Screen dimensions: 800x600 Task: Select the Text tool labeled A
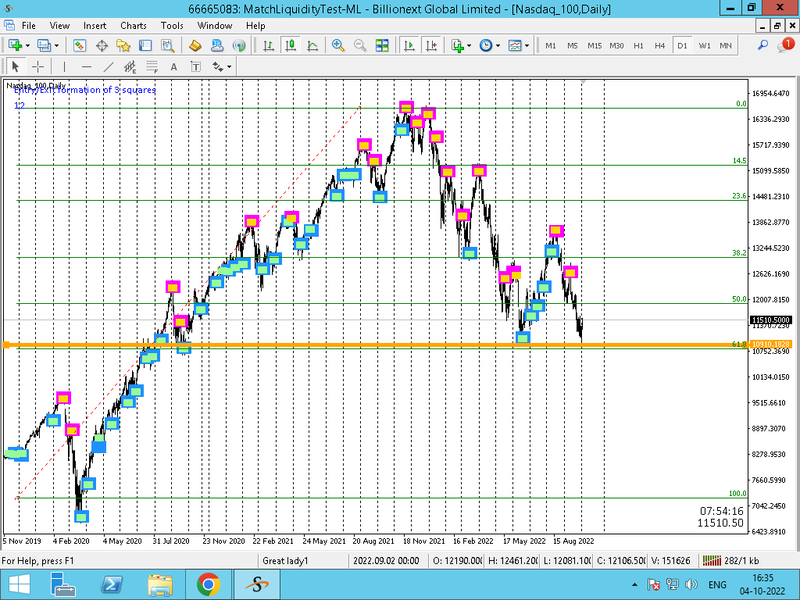pyautogui.click(x=174, y=67)
